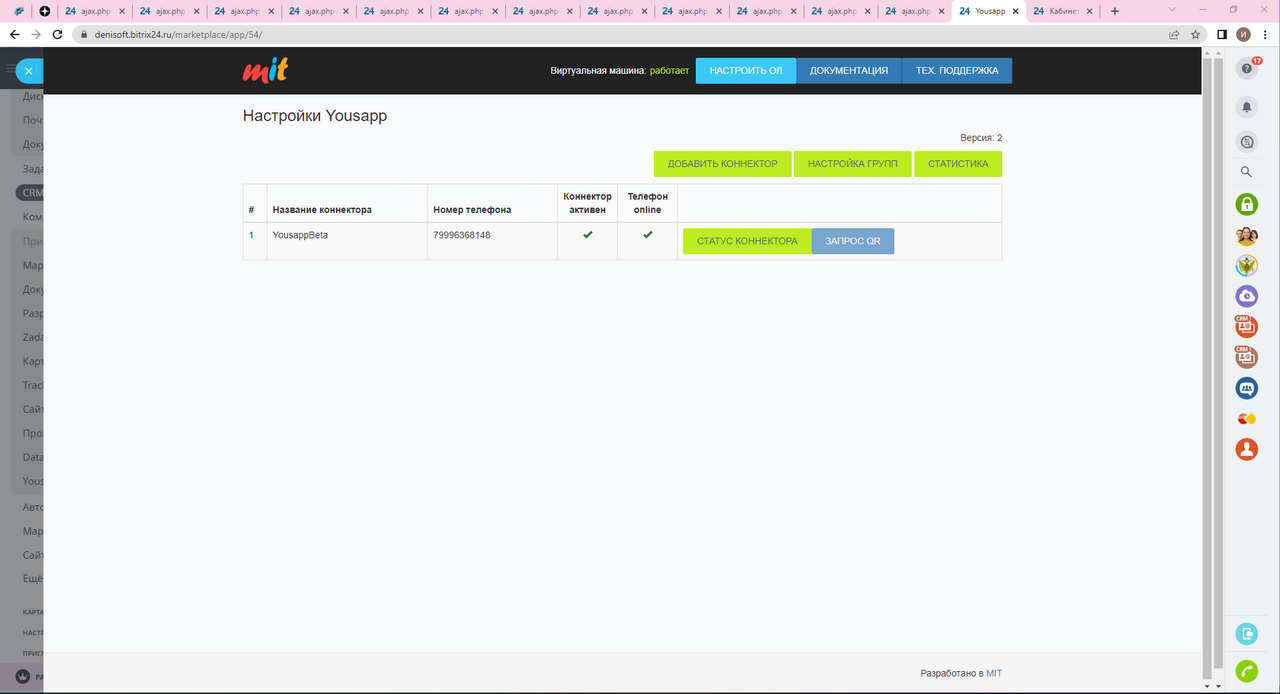
Task: Click the MIT logo
Action: pos(265,70)
